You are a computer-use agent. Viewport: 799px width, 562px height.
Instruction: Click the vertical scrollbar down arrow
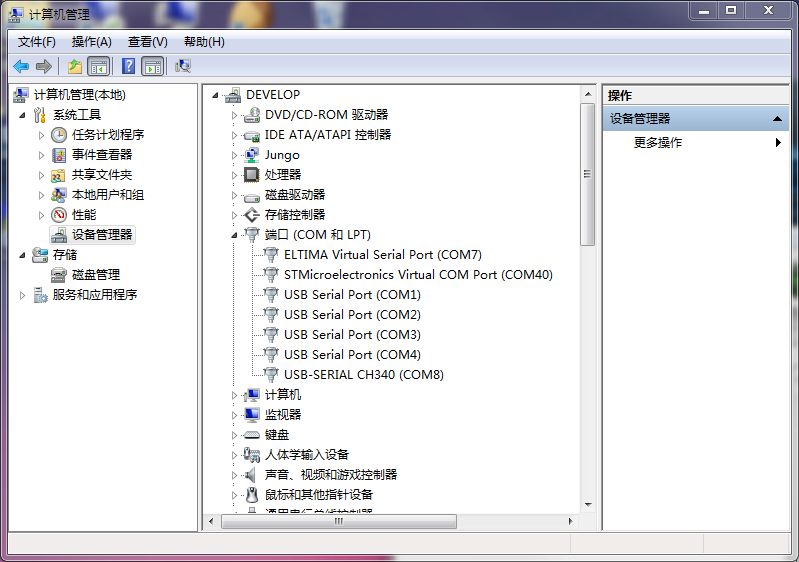(588, 504)
